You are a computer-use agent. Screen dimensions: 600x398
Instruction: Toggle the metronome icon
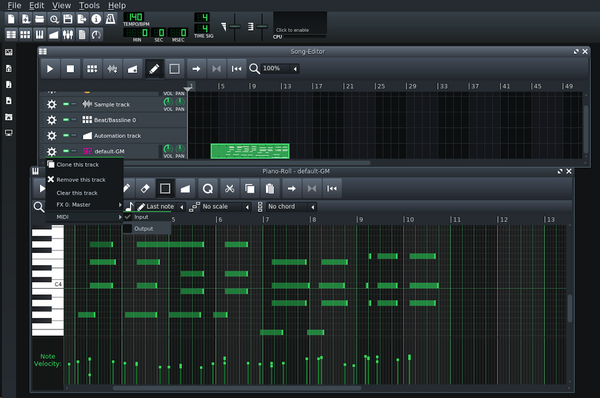(110, 19)
